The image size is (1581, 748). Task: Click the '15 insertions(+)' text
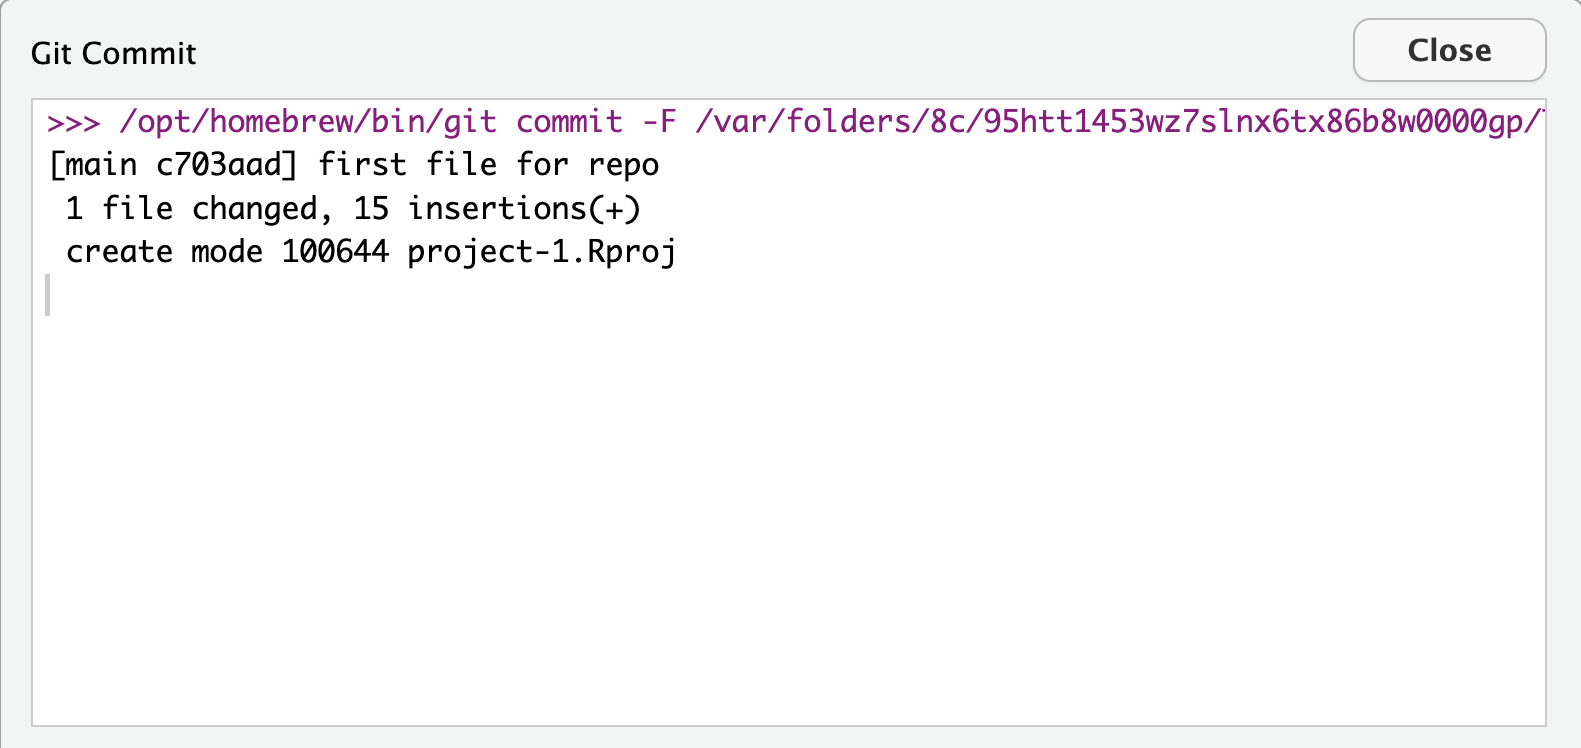(500, 208)
